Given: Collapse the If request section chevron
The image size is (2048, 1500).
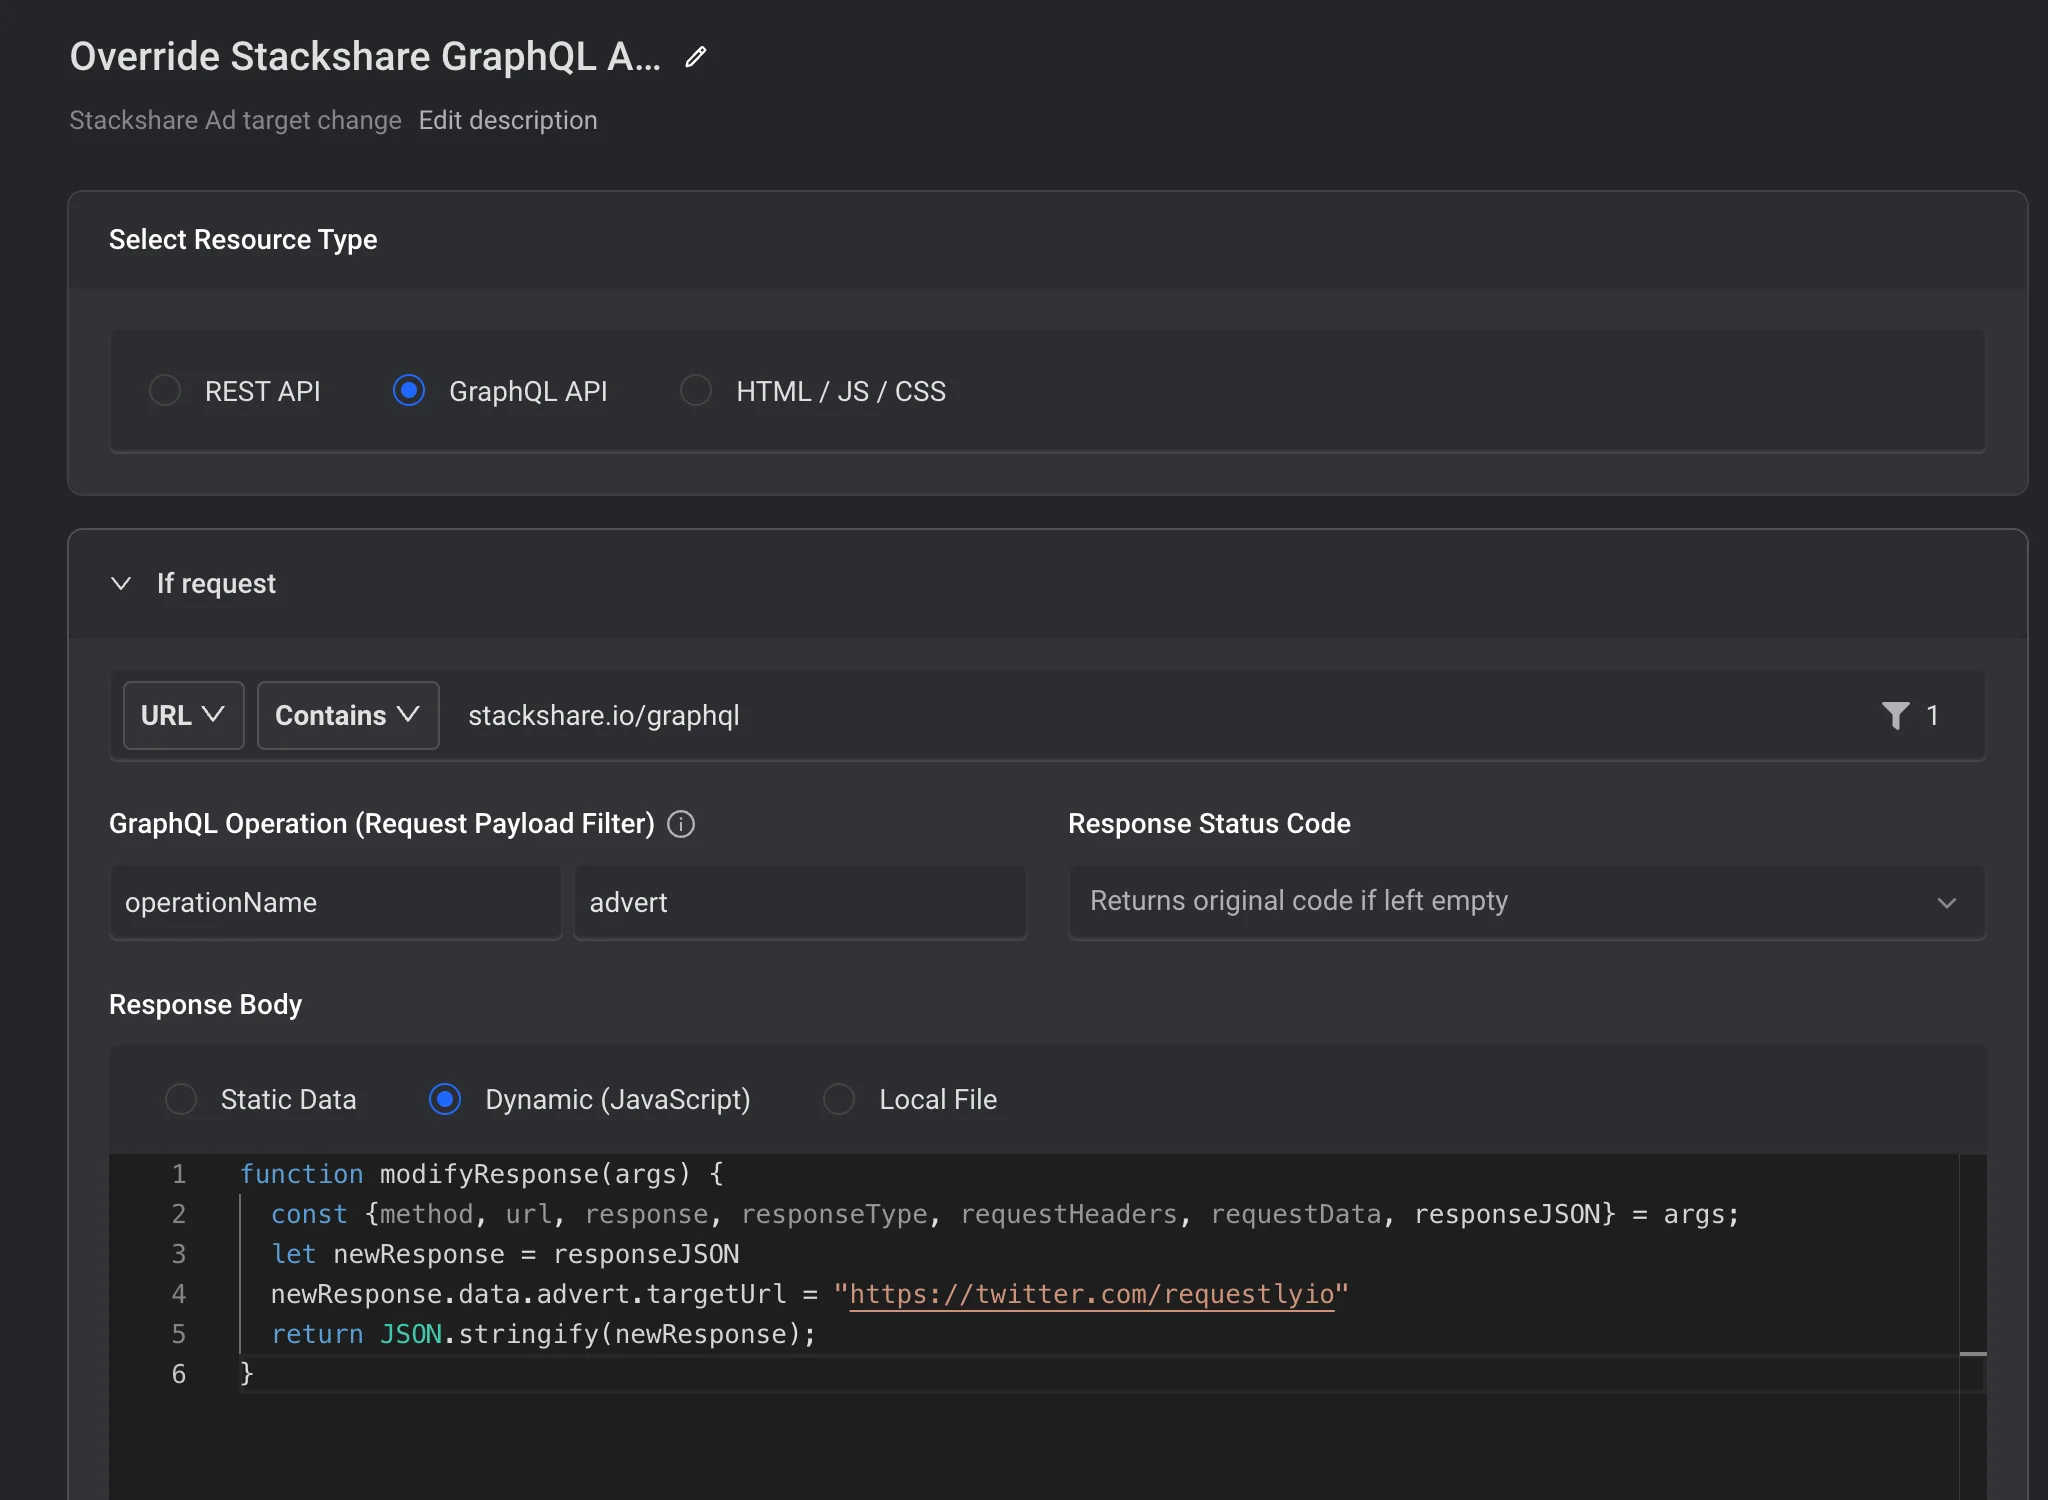Looking at the screenshot, I should point(121,583).
